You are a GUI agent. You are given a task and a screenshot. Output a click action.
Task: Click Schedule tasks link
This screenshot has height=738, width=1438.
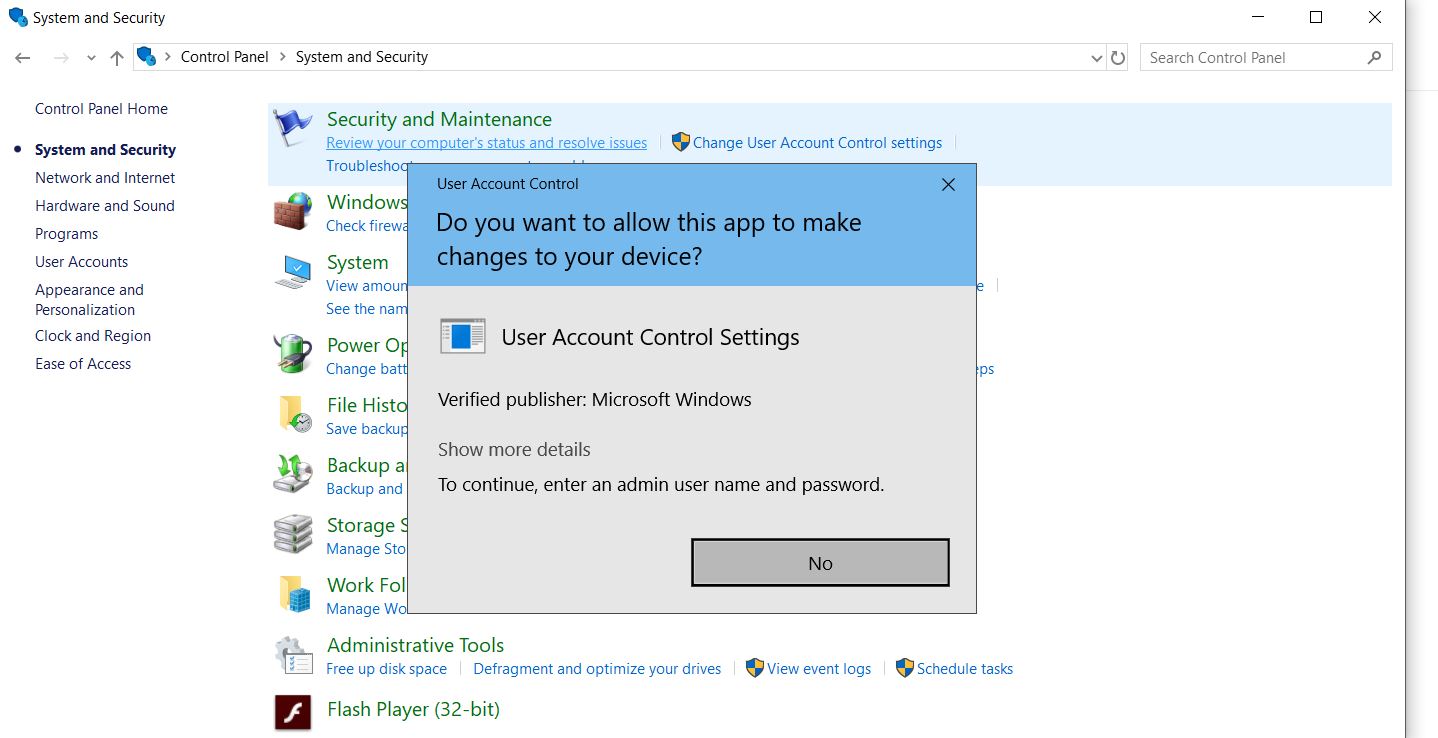pyautogui.click(x=965, y=668)
